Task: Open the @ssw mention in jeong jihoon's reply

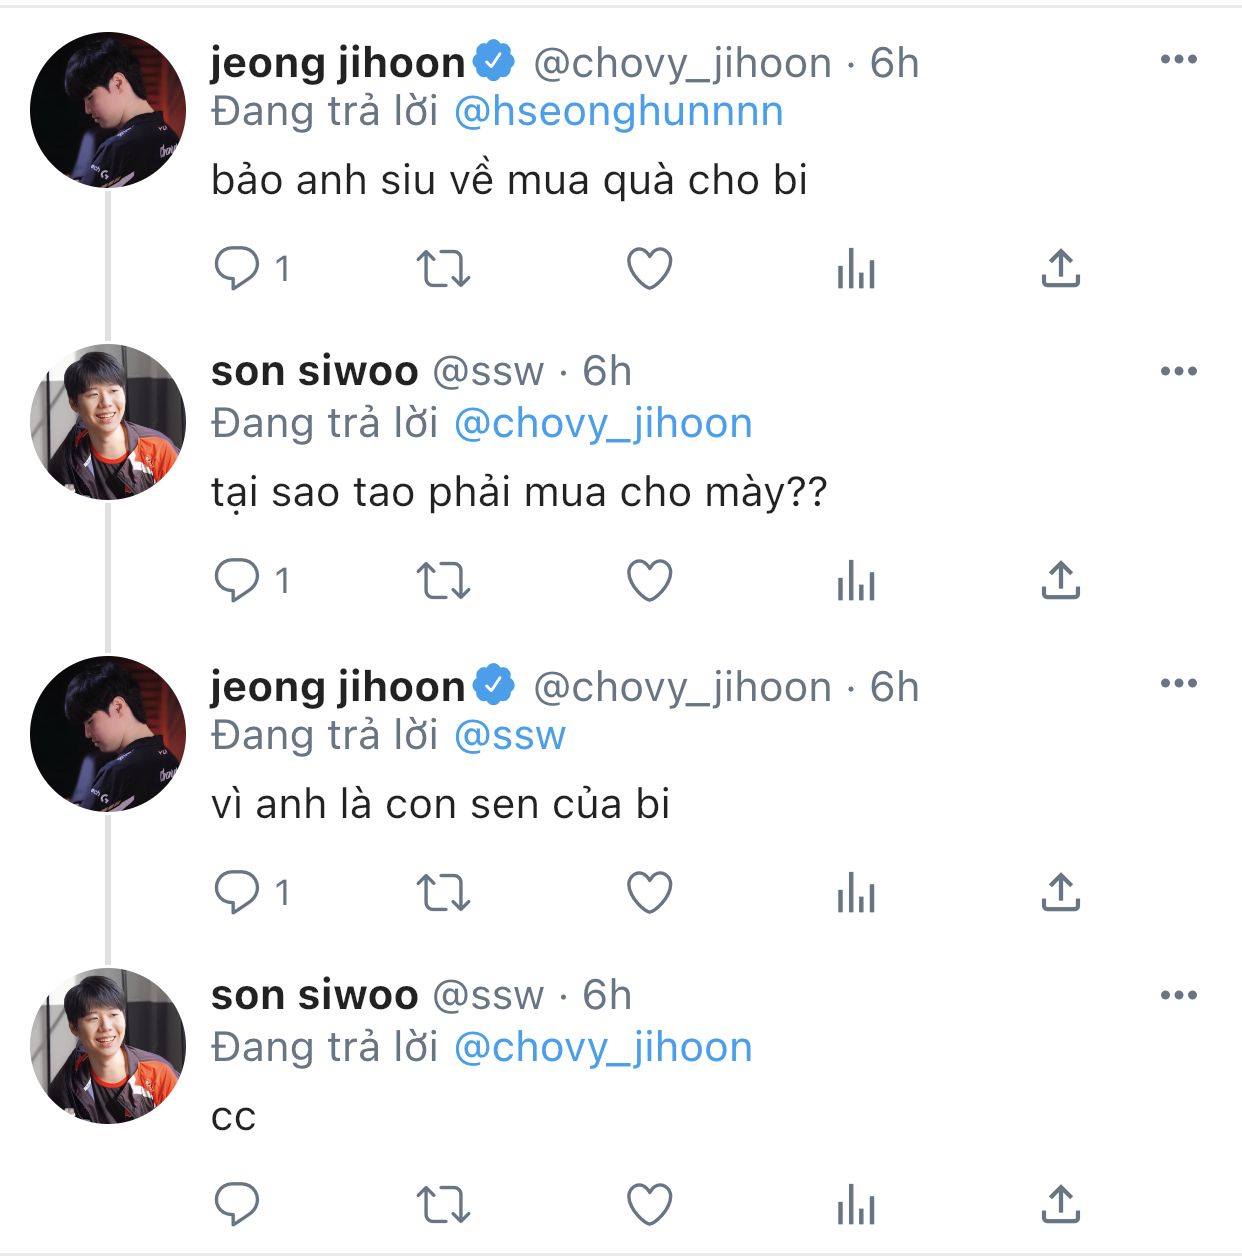Action: tap(510, 736)
